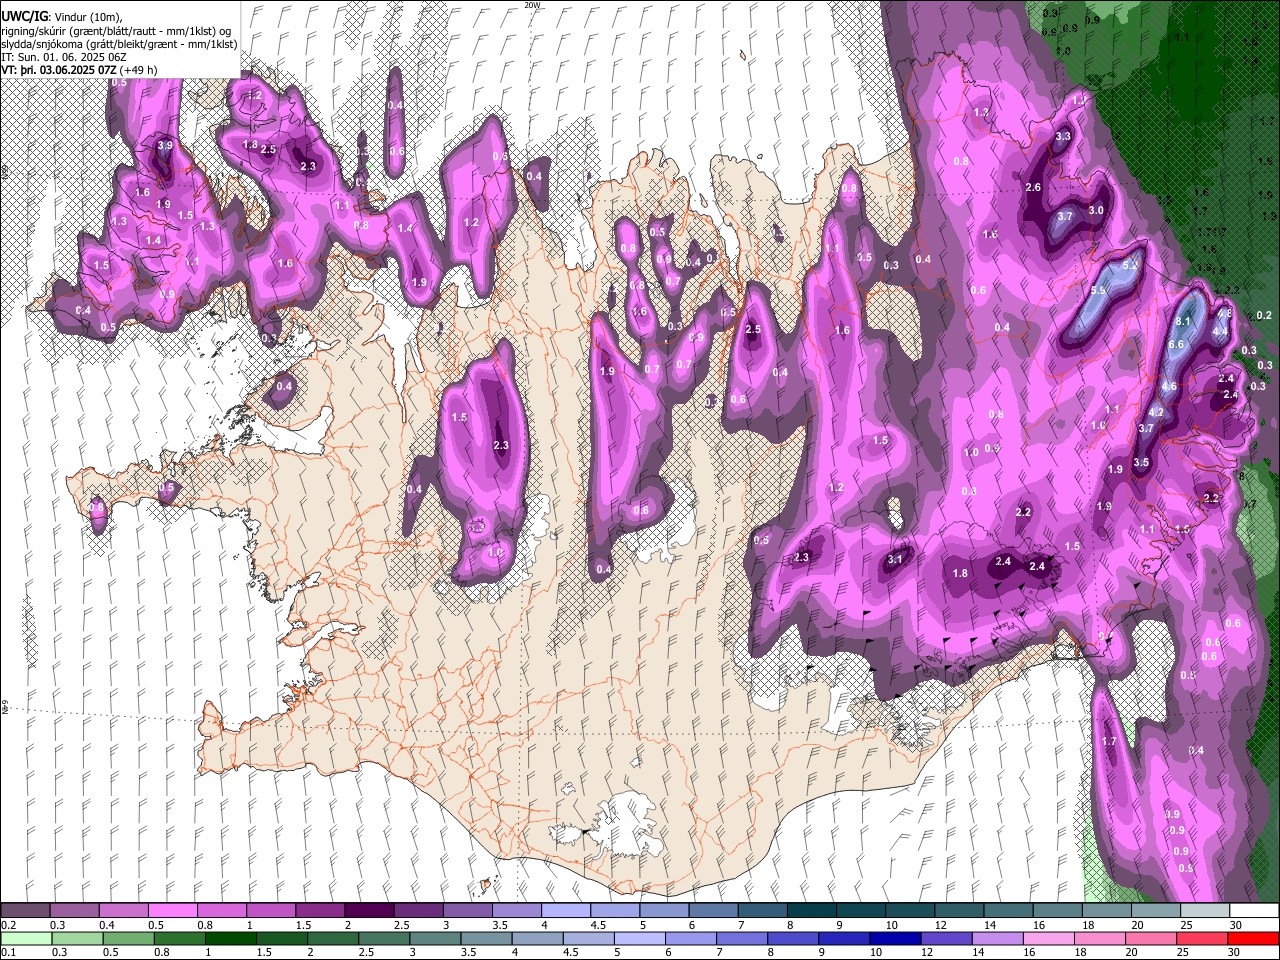This screenshot has width=1280, height=960.
Task: Click the 4.8 value near the east coast
Action: click(1225, 314)
